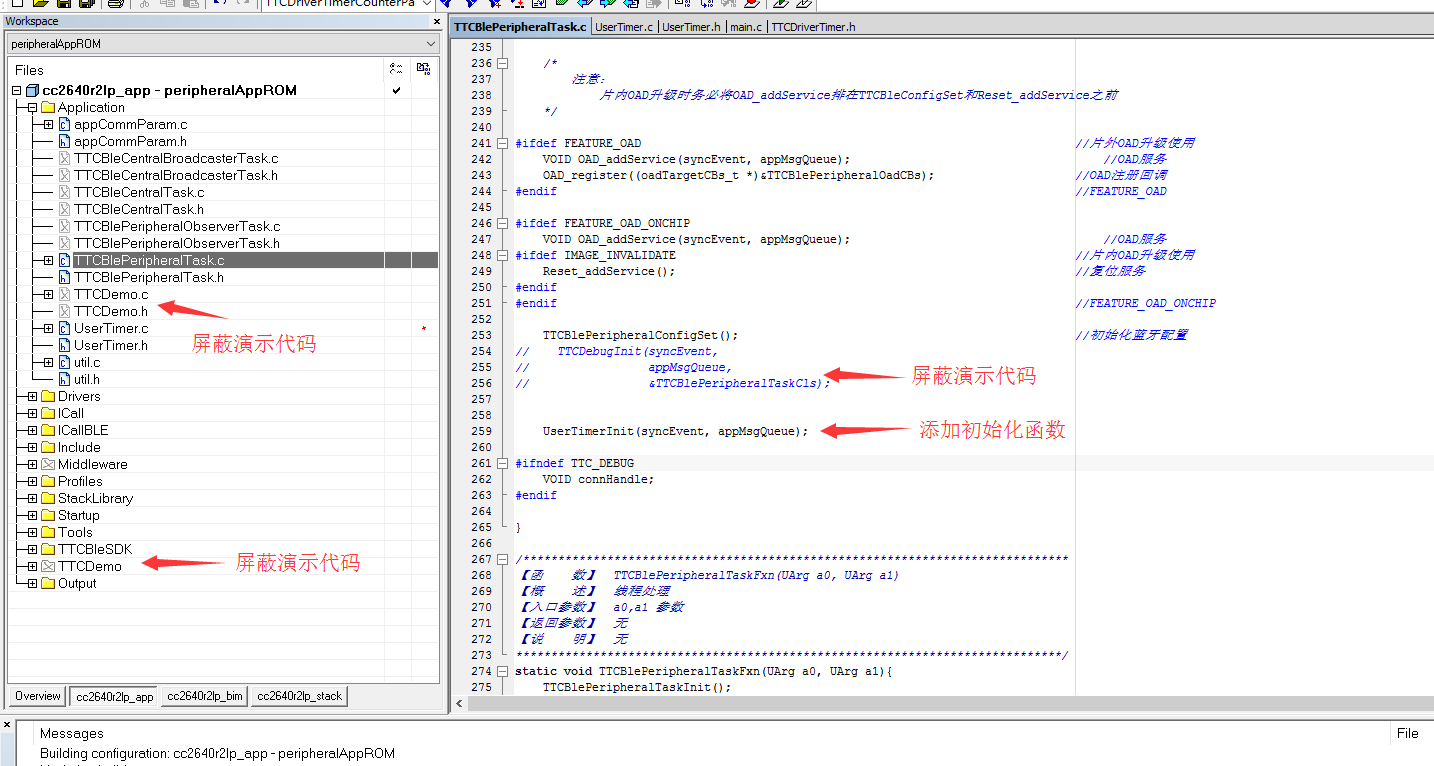Click the Output folder icon
The height and width of the screenshot is (766, 1434).
point(48,583)
